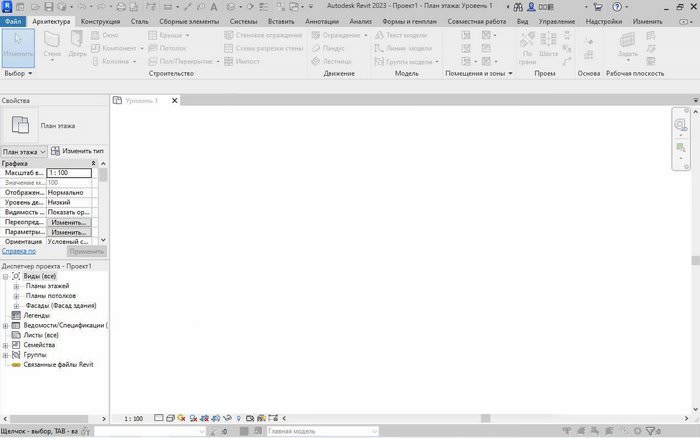The image size is (700, 438).
Task: Expand the Фасады (Фасад здания) node
Action: pyautogui.click(x=16, y=306)
